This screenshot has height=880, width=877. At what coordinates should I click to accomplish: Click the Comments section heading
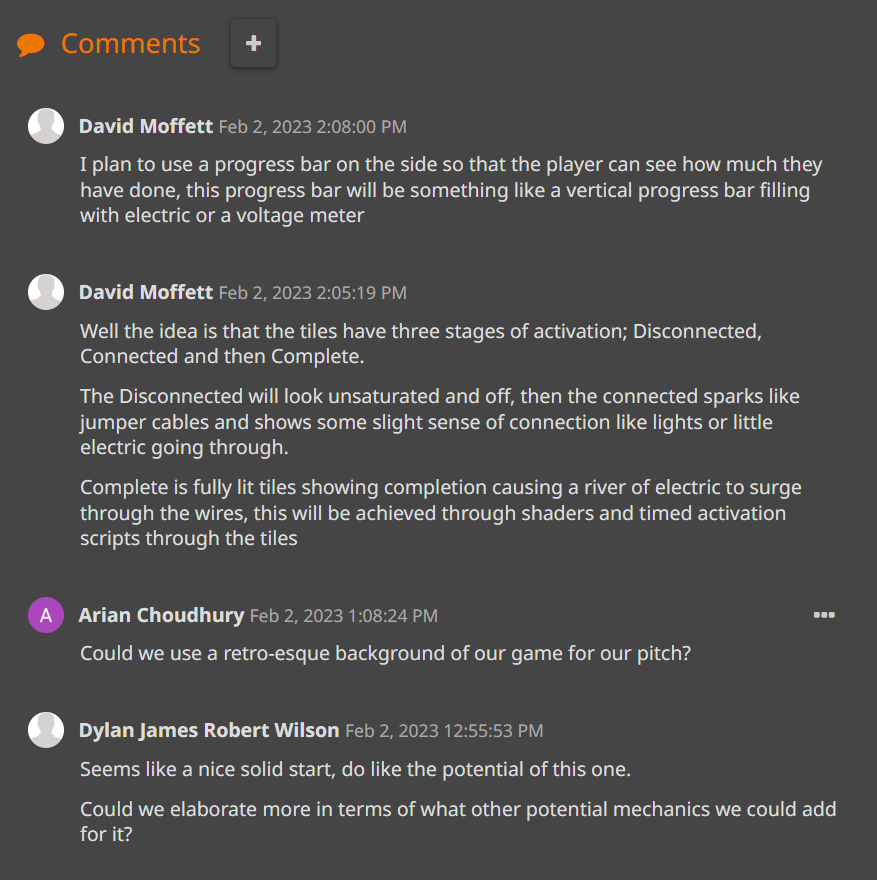point(130,44)
